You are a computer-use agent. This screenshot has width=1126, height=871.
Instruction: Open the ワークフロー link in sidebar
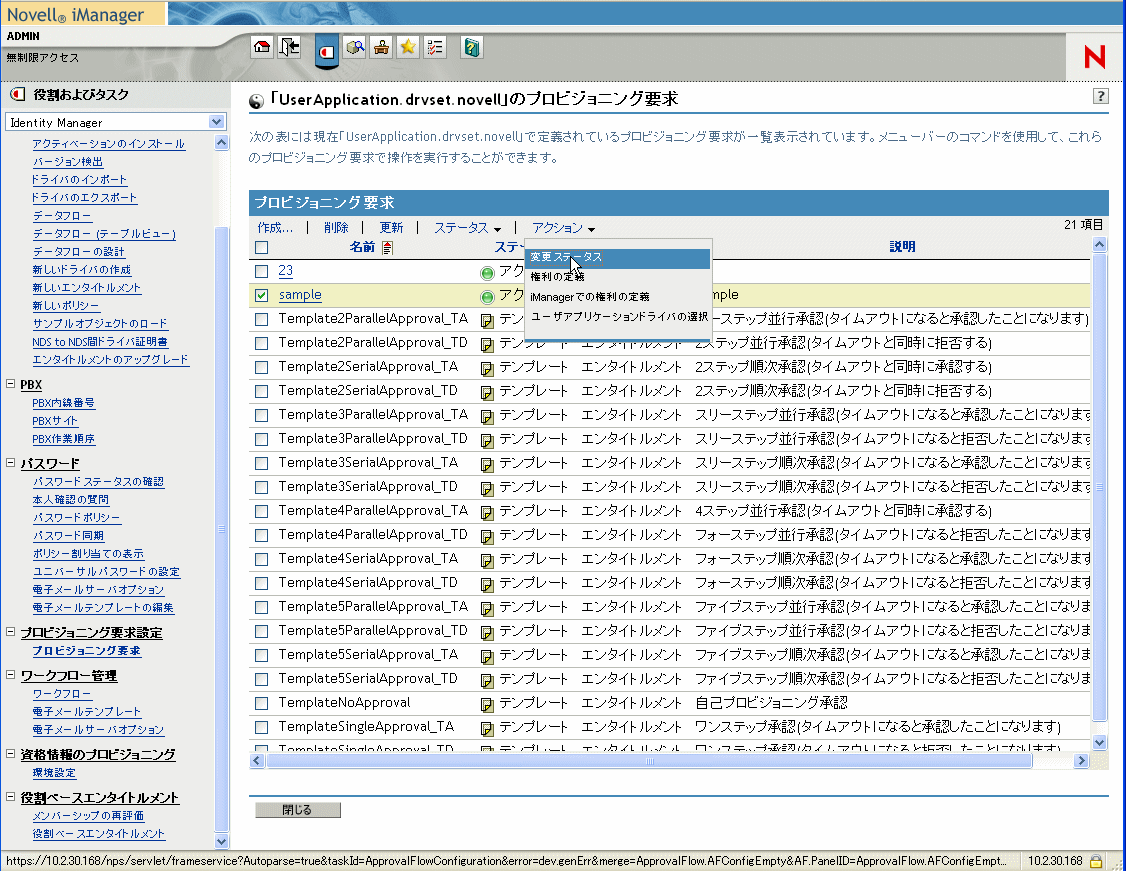tap(61, 693)
